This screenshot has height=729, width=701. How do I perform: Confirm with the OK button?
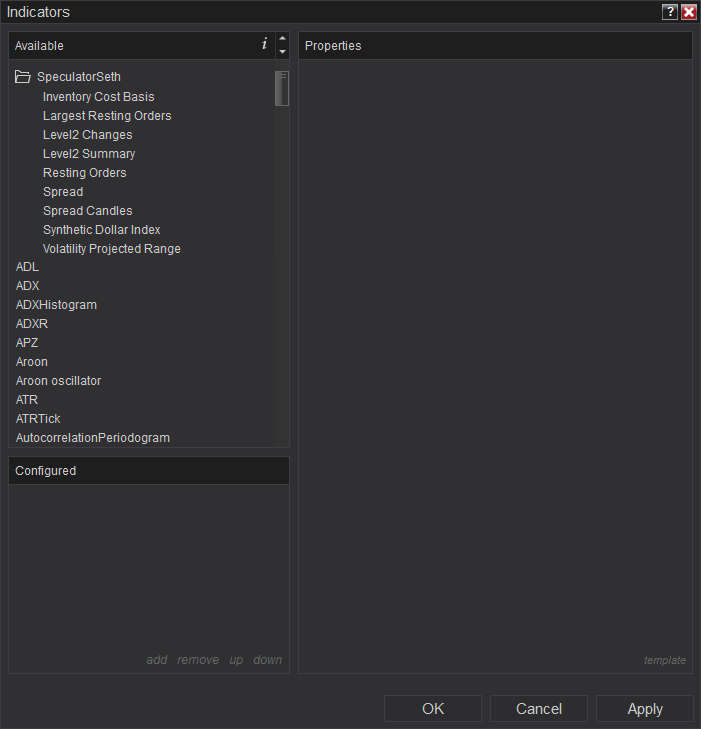pyautogui.click(x=433, y=709)
